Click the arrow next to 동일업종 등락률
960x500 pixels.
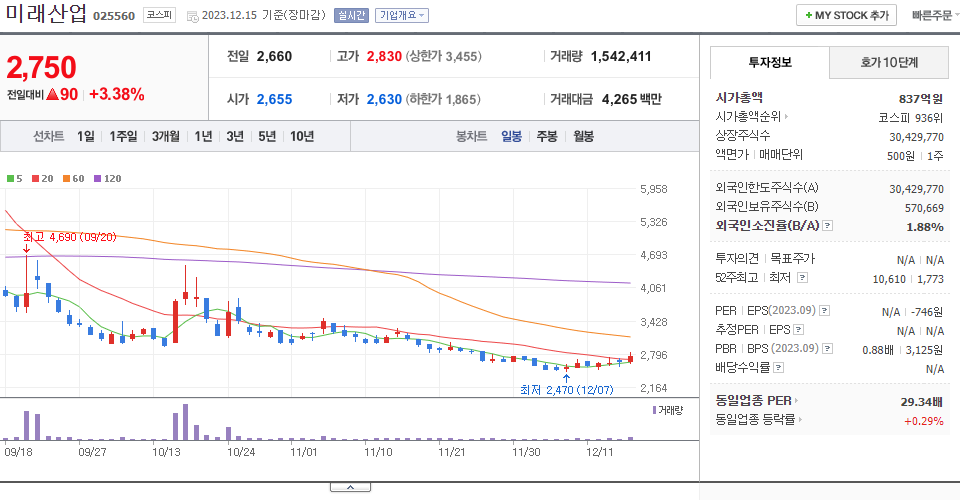(800, 420)
